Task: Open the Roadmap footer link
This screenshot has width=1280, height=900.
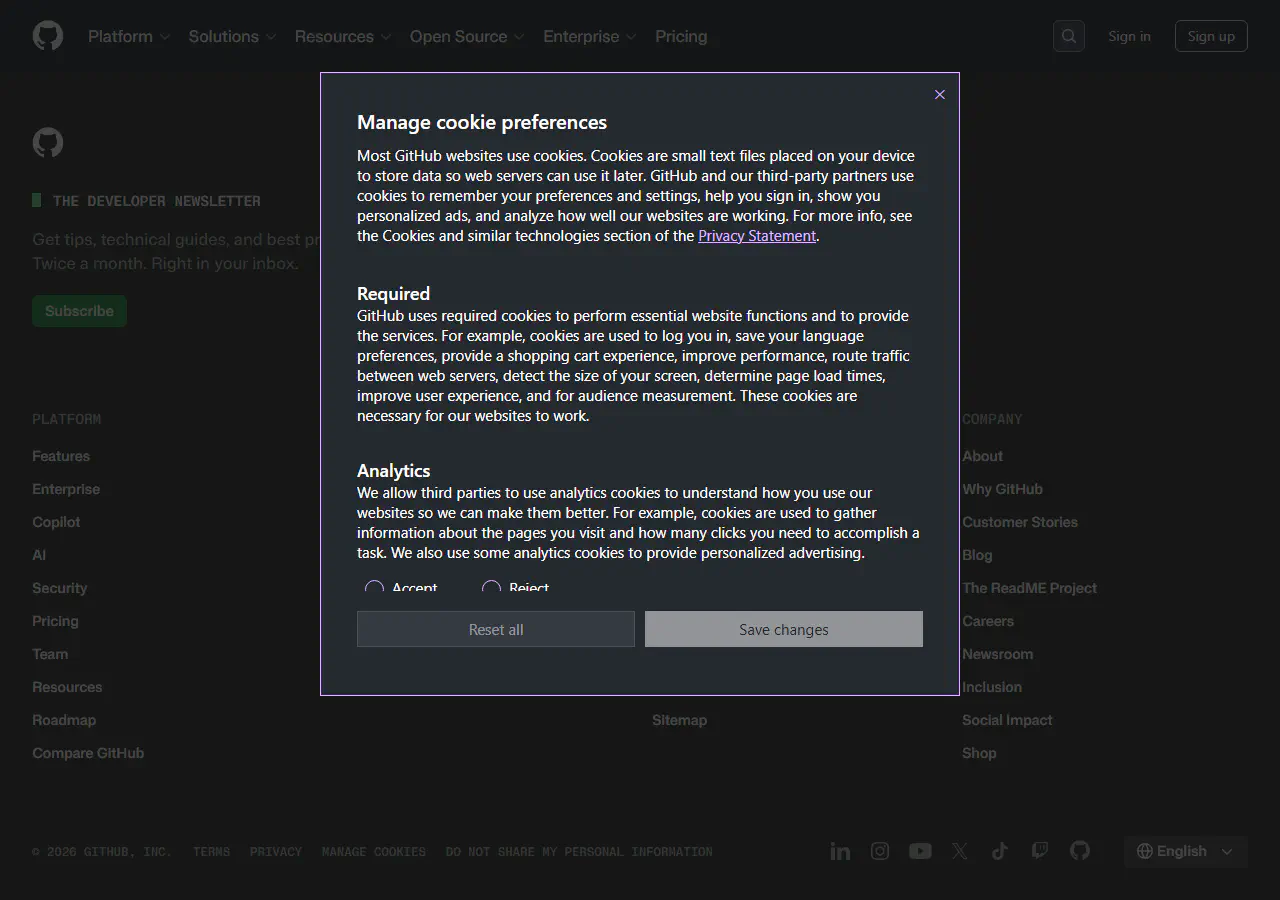Action: (x=64, y=720)
